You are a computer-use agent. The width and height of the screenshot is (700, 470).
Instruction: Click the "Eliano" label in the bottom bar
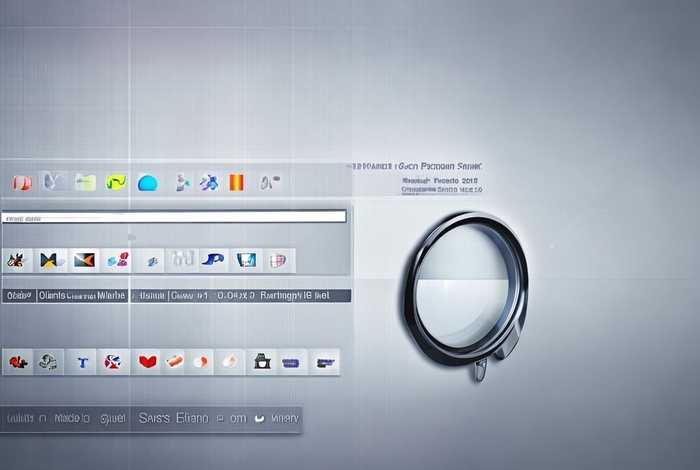[191, 418]
